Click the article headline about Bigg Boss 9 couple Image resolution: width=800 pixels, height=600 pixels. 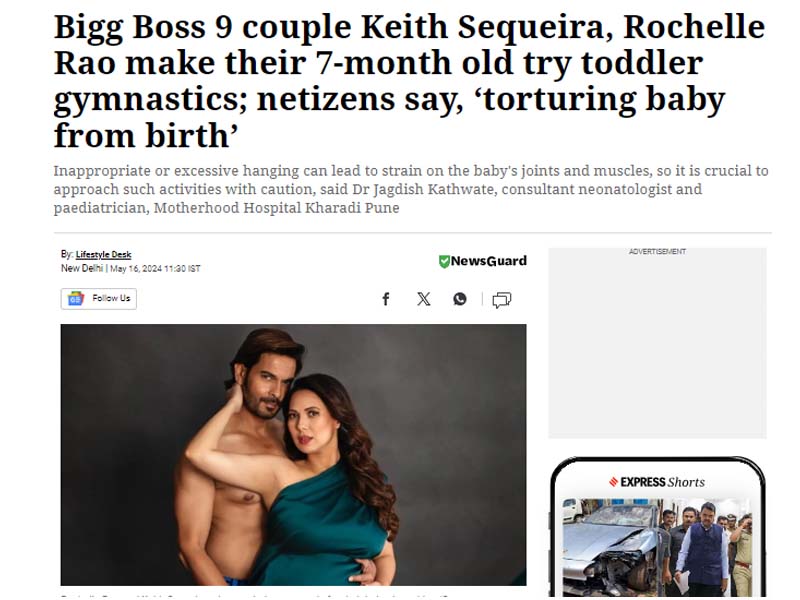(x=410, y=81)
